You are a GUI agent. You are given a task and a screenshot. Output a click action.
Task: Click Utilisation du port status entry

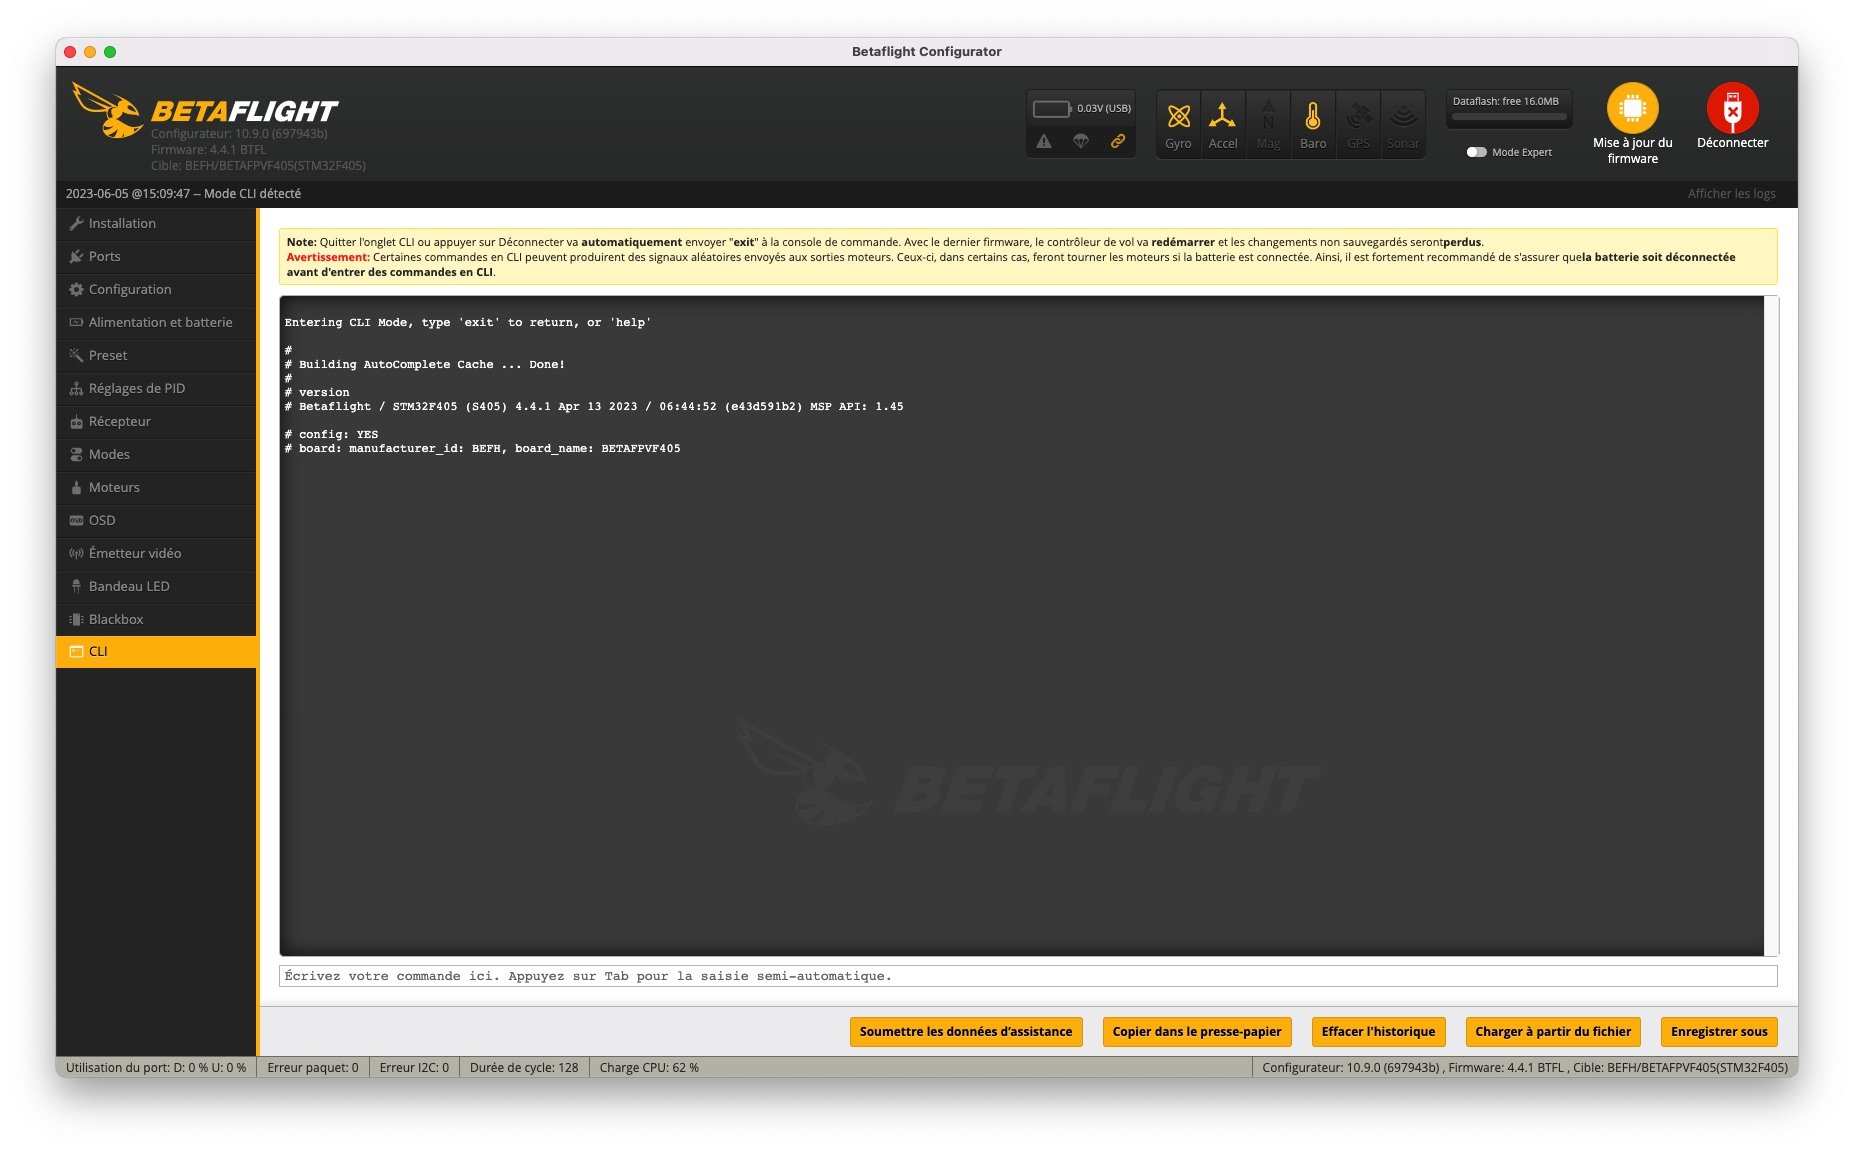click(x=156, y=1068)
